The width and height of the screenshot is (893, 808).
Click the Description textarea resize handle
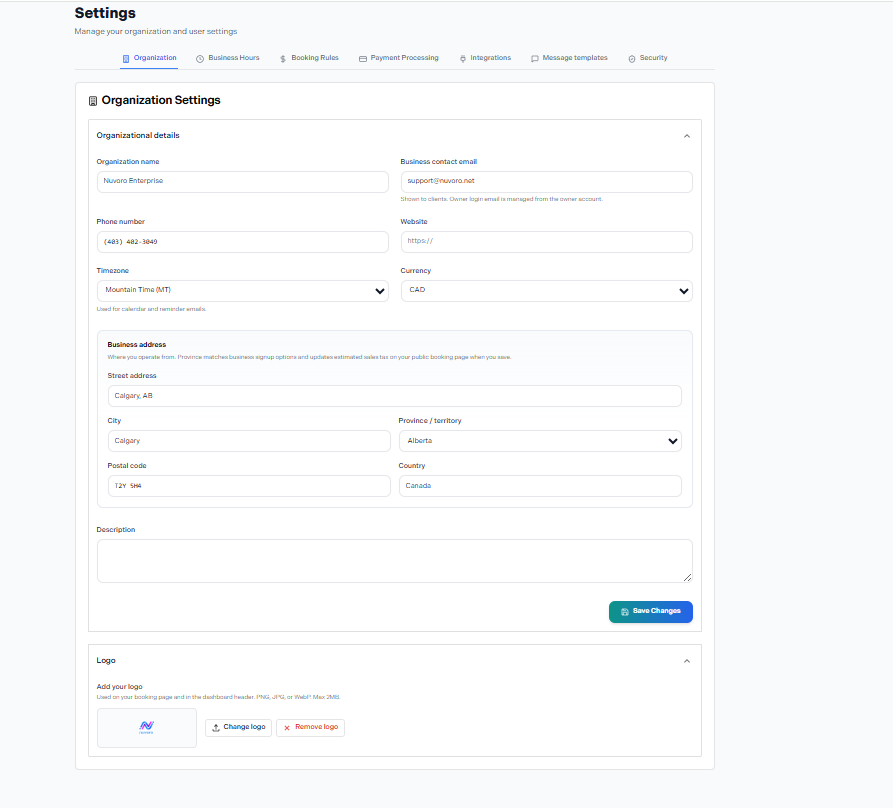(x=687, y=577)
